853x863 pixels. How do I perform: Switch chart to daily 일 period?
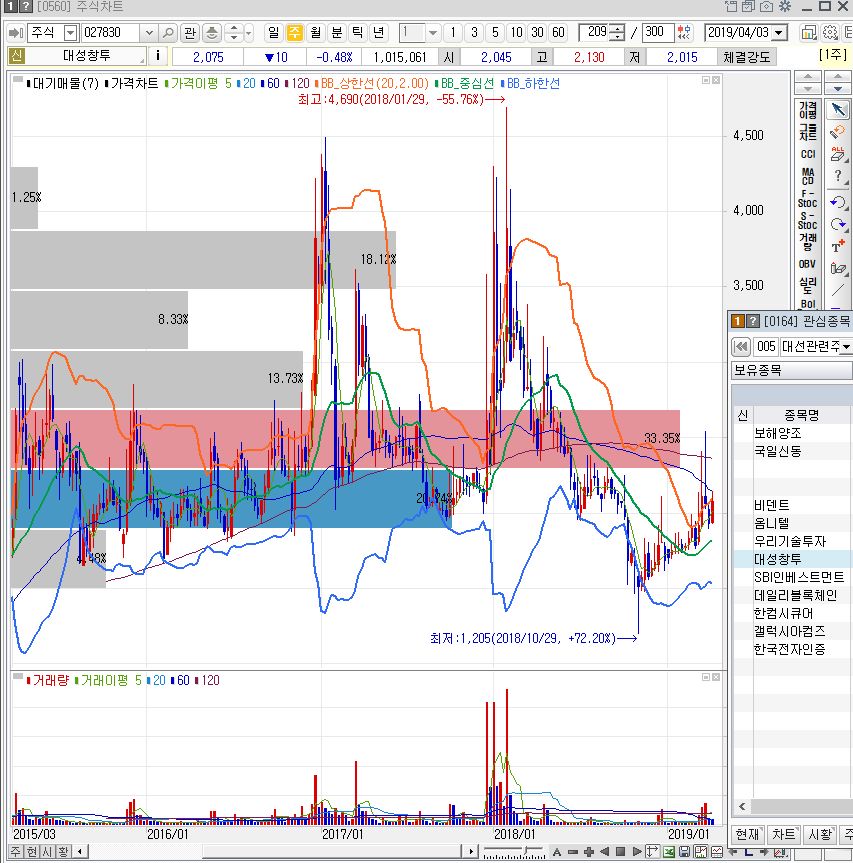pos(274,32)
